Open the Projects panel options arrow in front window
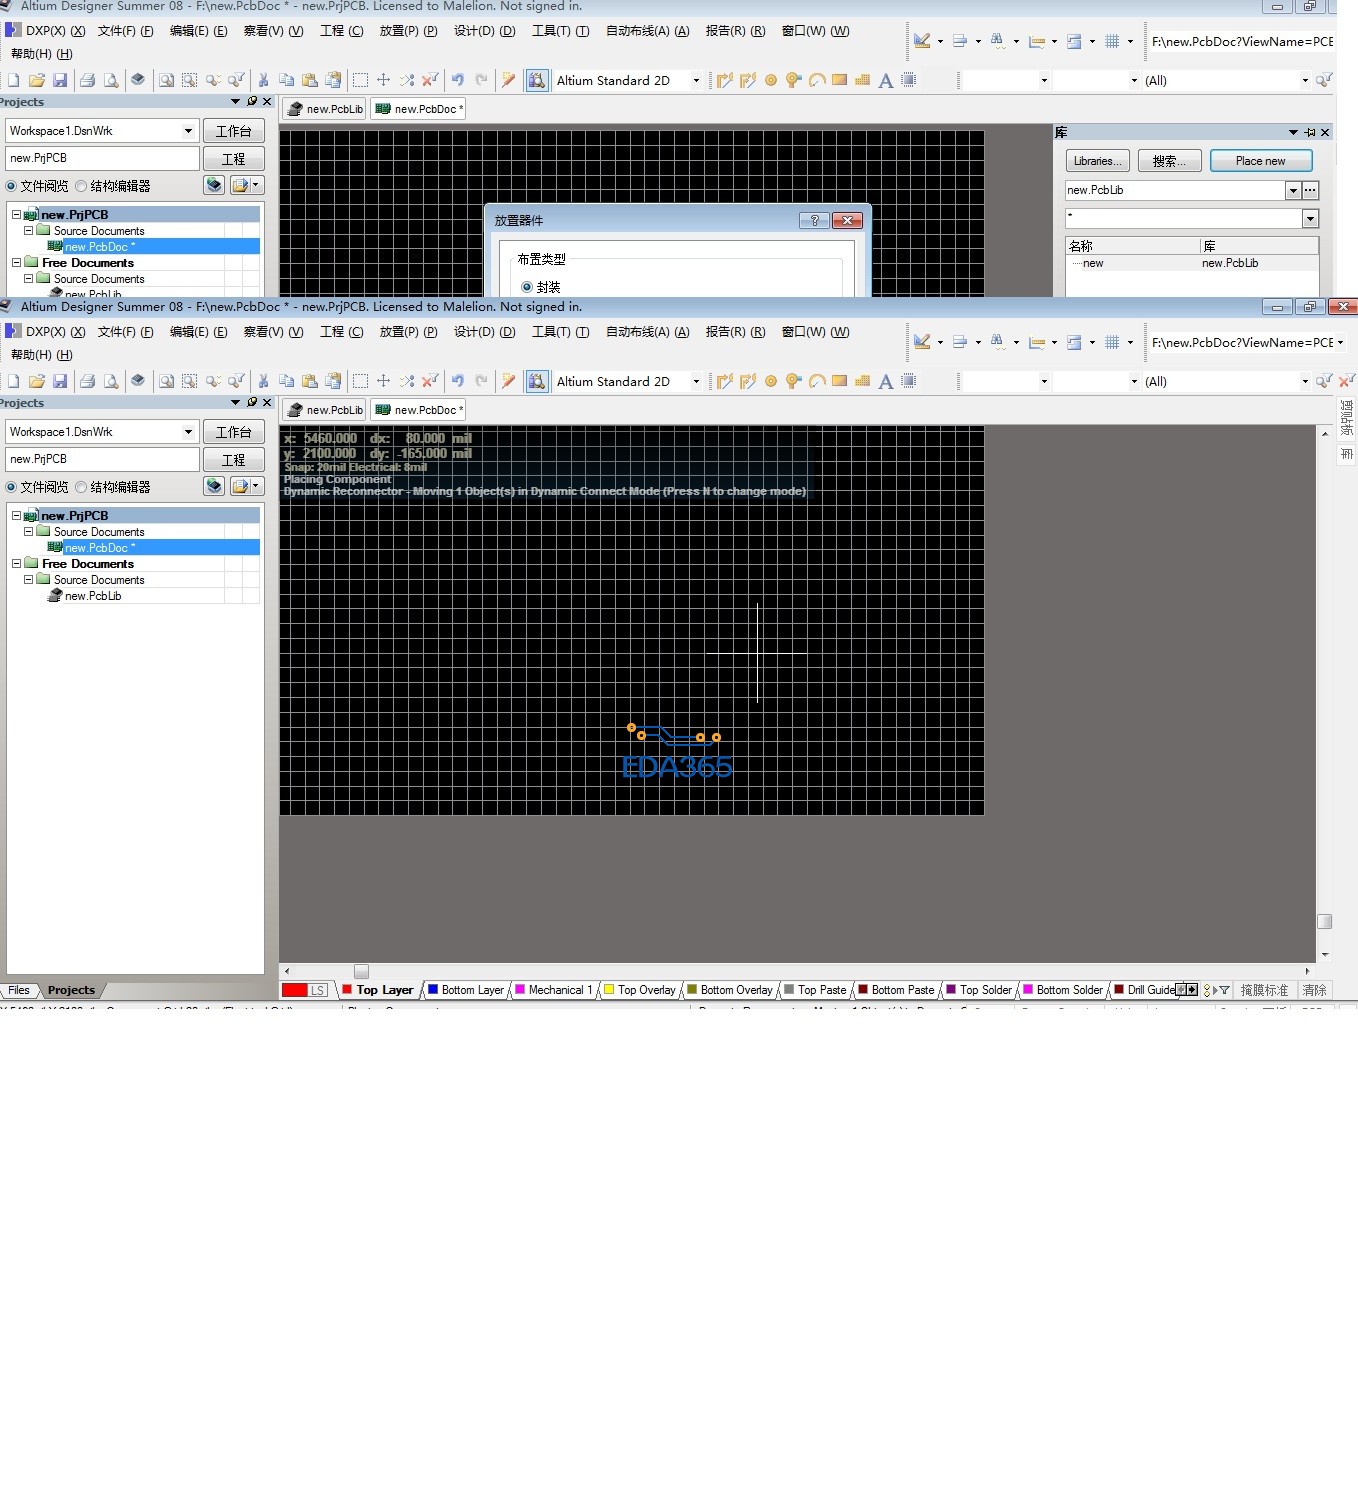This screenshot has width=1358, height=1501. point(236,402)
